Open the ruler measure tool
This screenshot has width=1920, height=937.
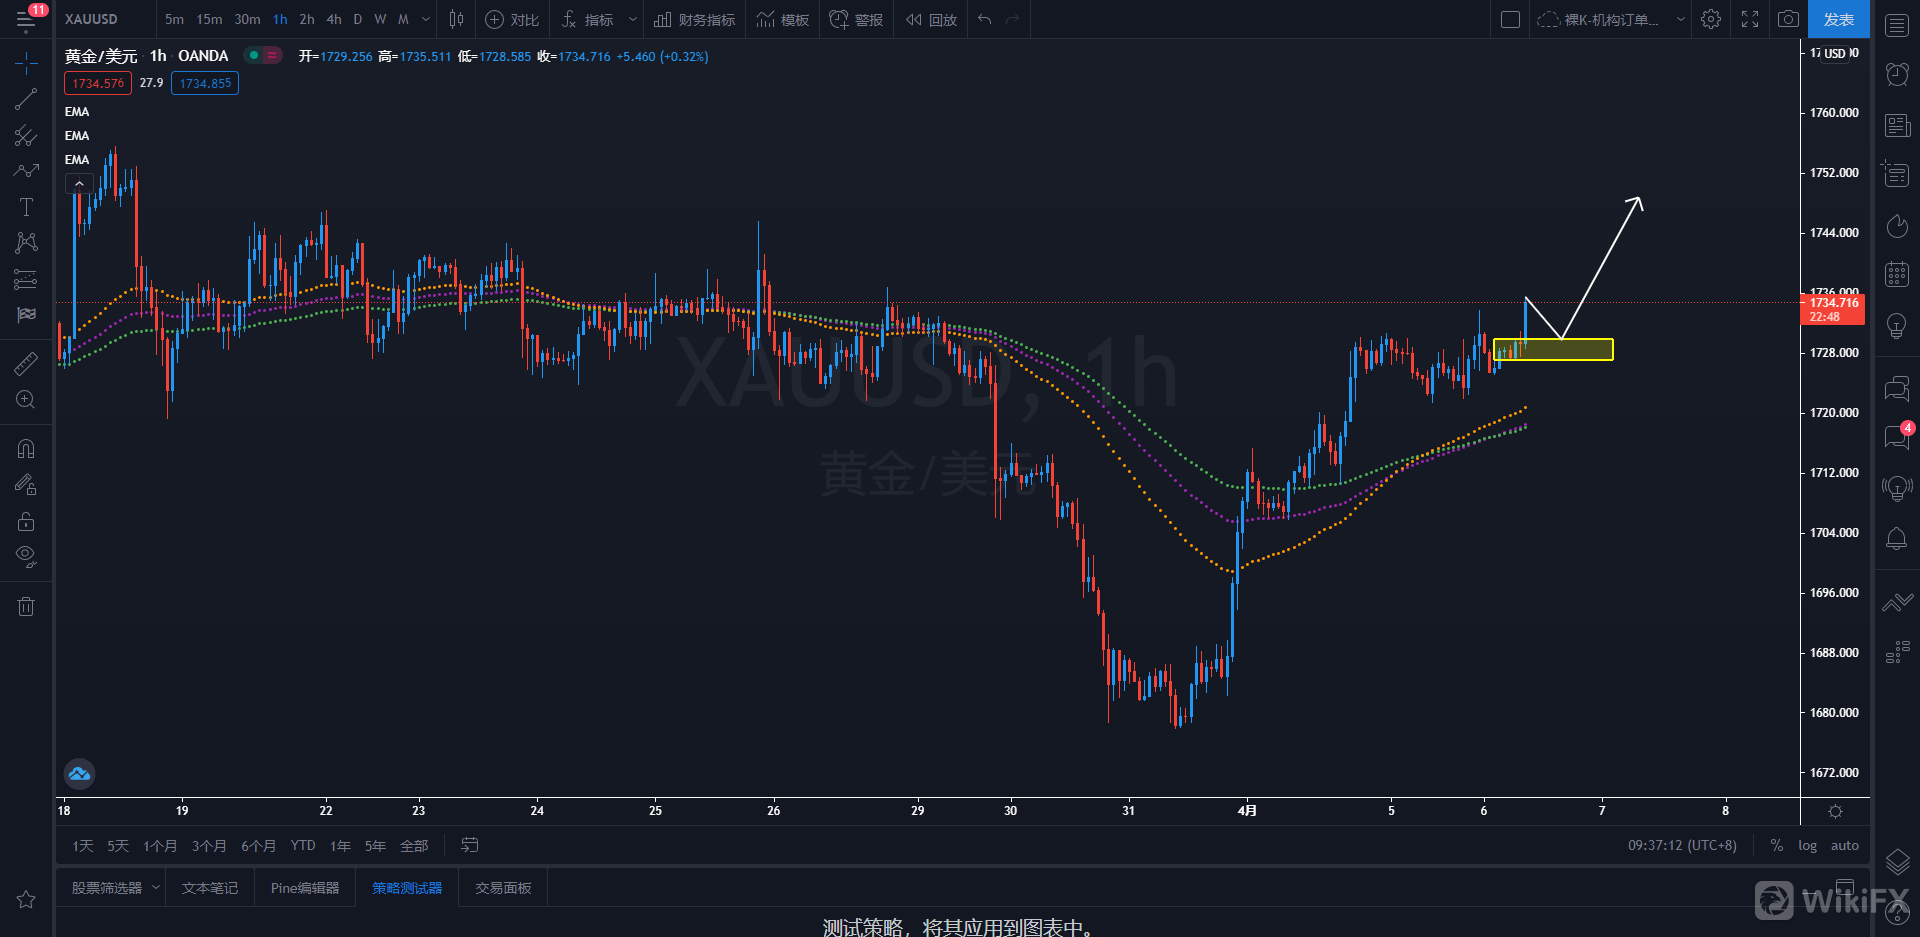pos(26,364)
